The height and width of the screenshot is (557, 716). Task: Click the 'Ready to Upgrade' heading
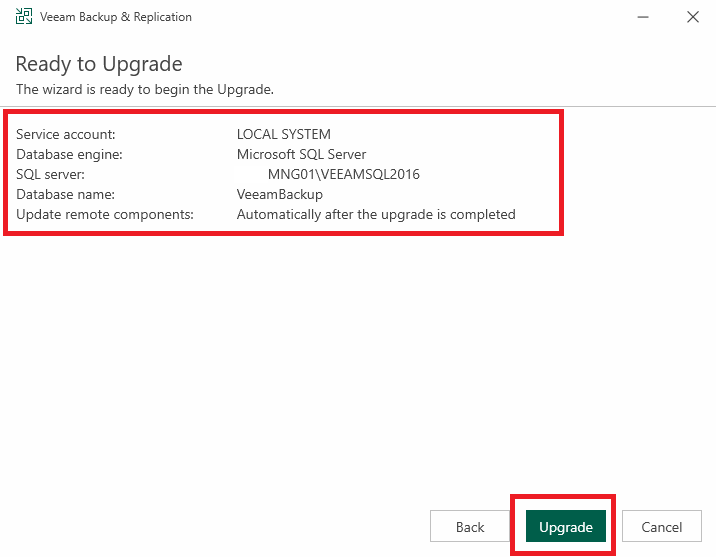pos(99,64)
